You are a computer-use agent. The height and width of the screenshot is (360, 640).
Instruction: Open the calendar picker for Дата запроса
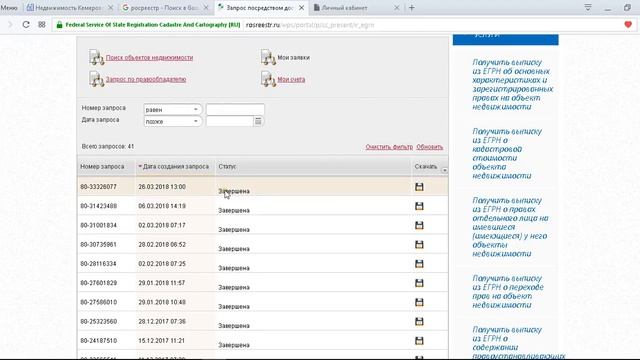click(258, 121)
